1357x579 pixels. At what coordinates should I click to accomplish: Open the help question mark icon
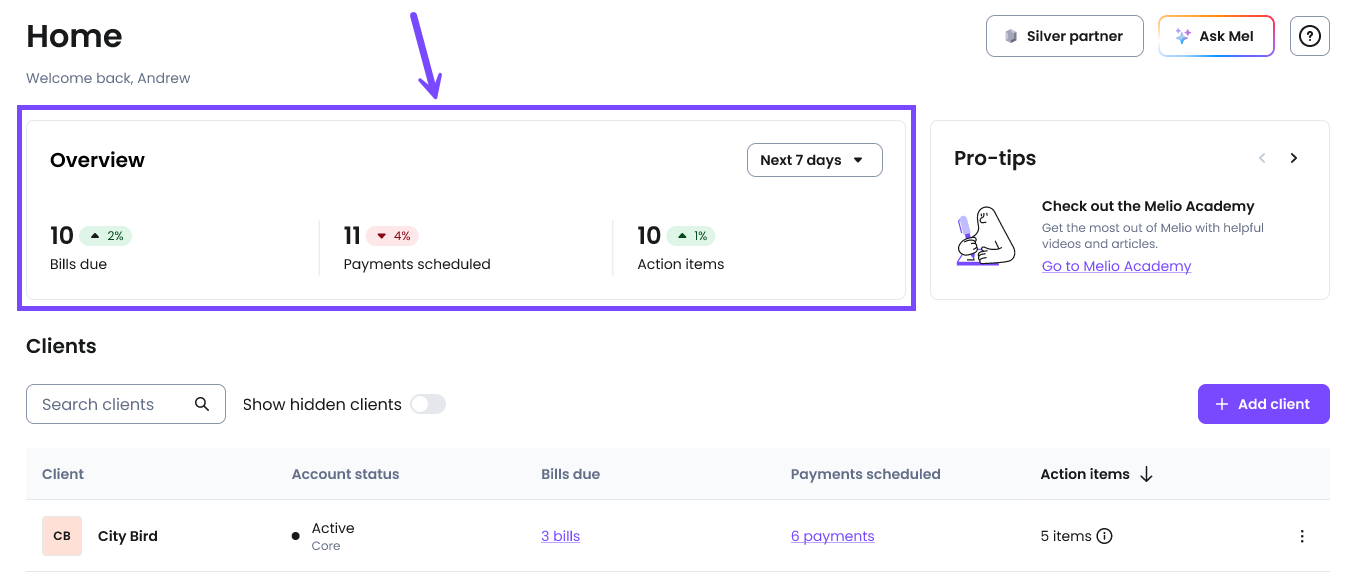click(x=1309, y=36)
